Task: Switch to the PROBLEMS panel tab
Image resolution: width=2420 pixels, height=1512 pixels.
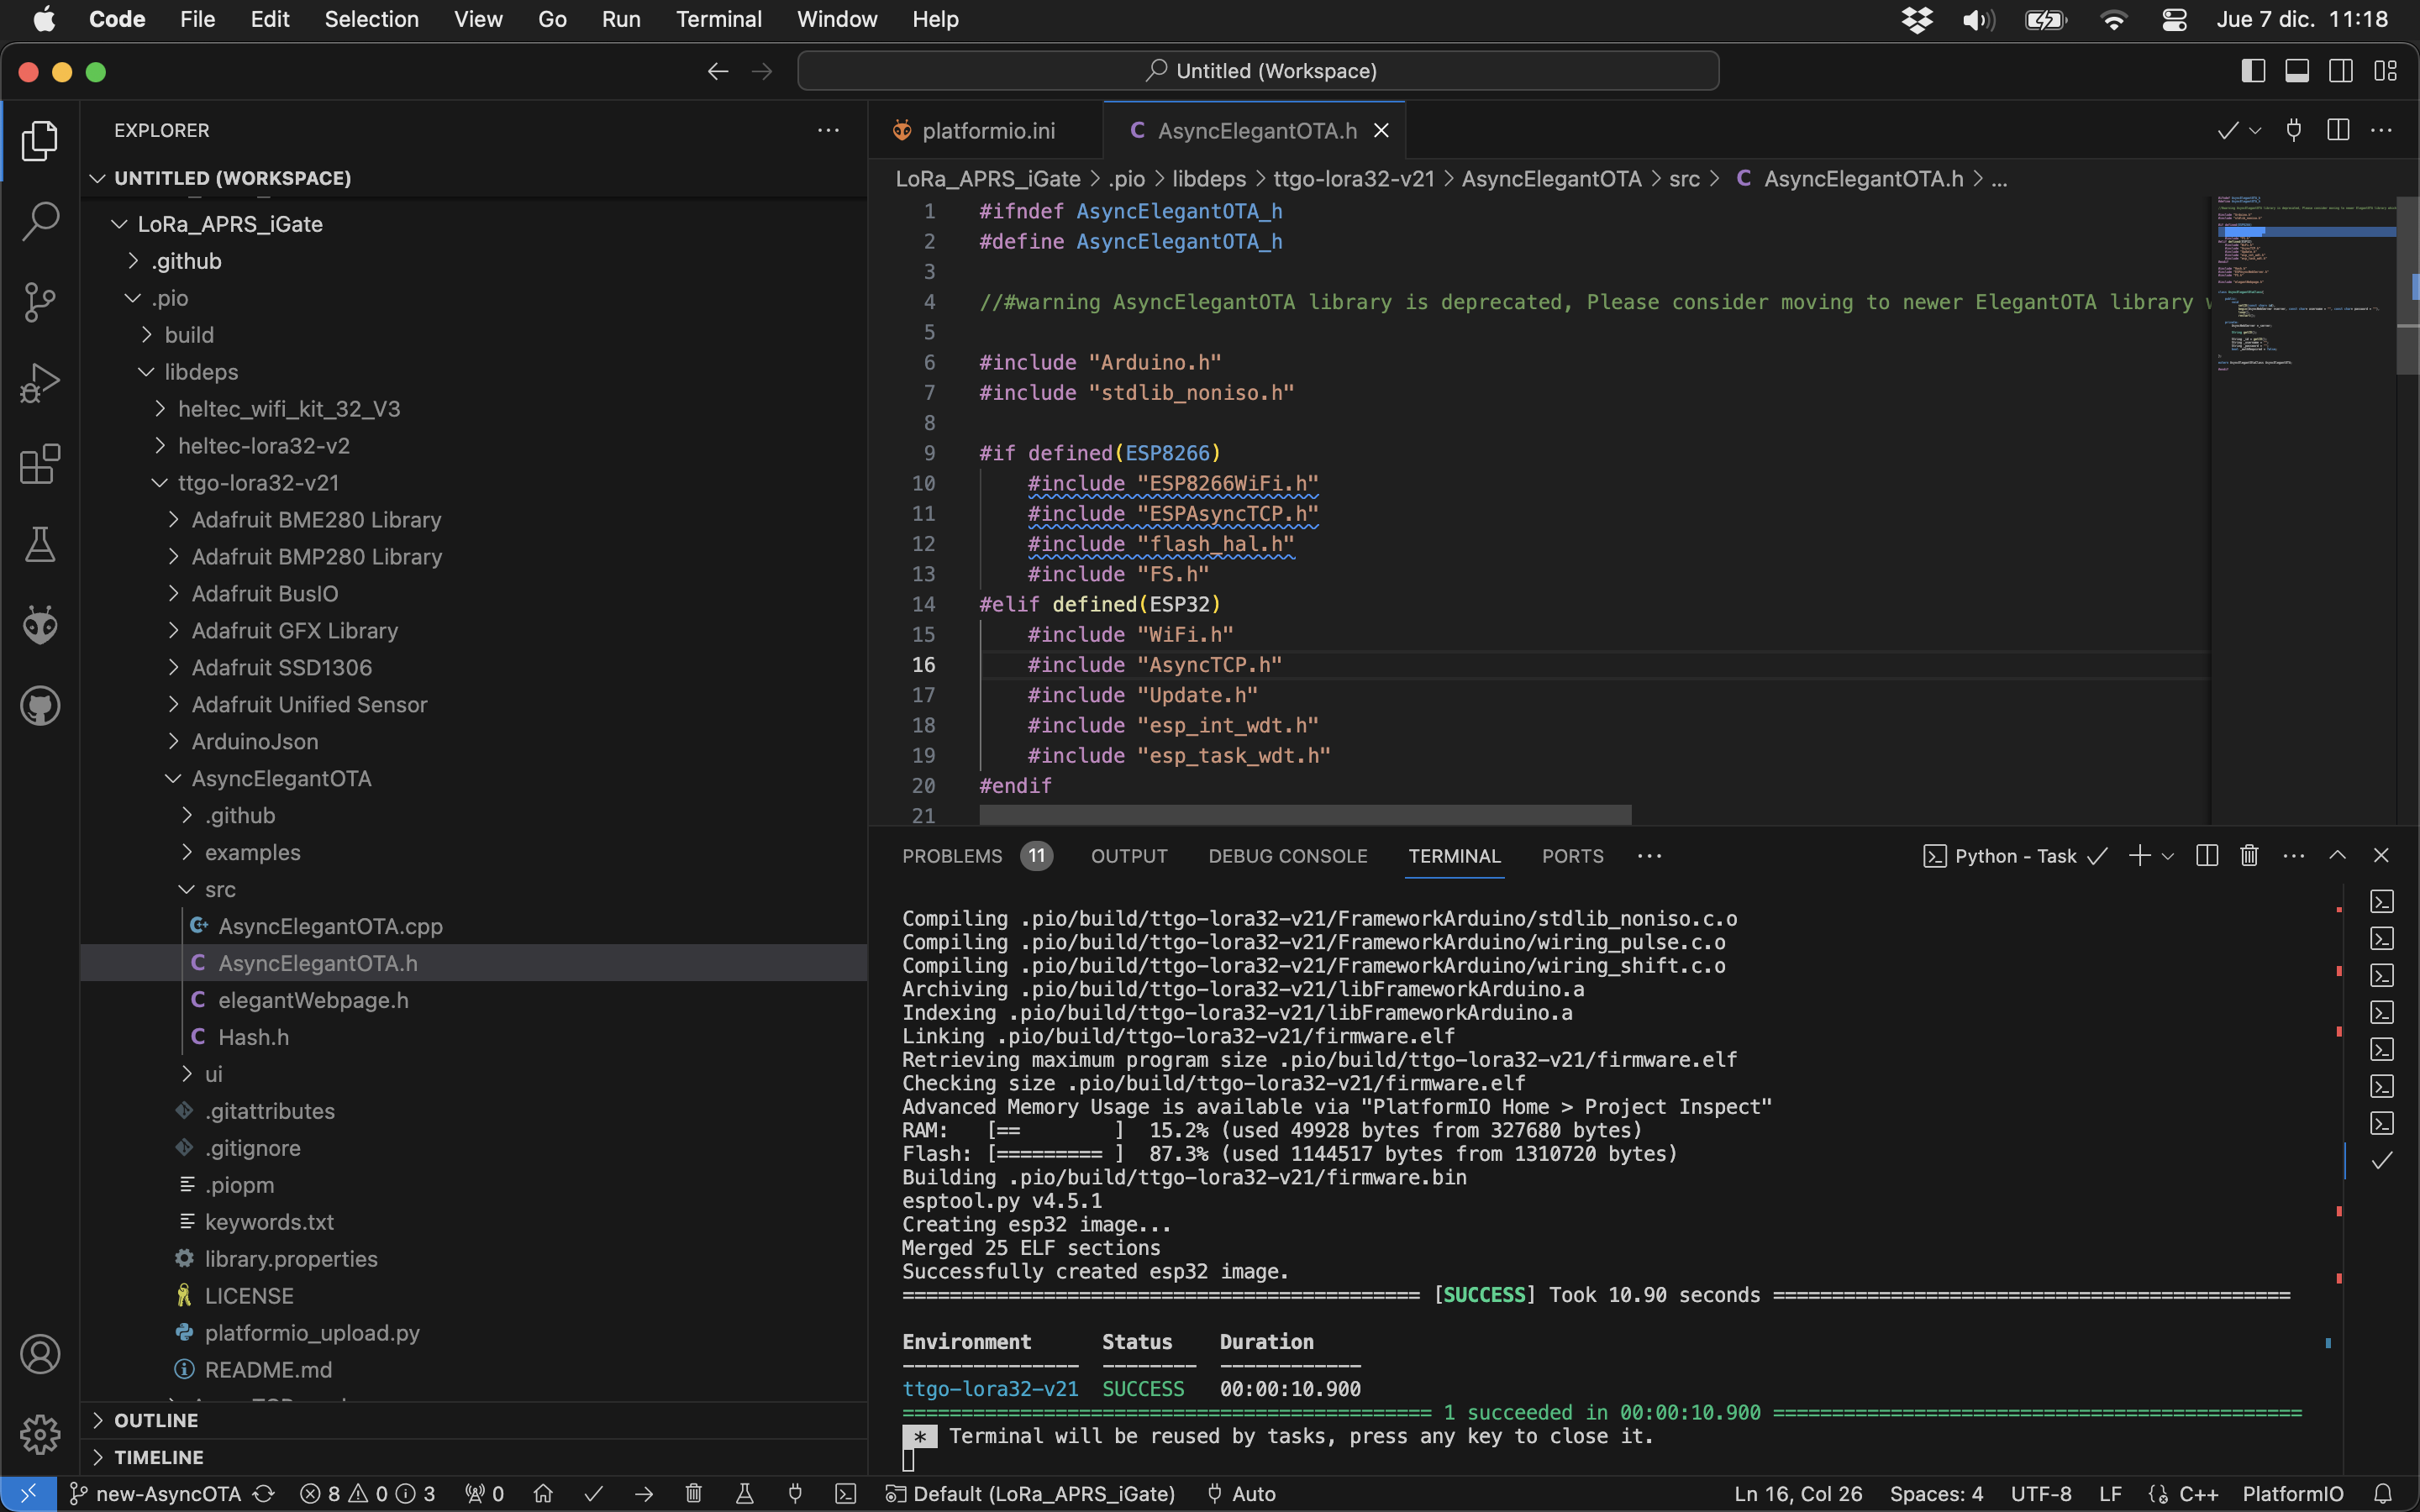Action: pos(951,856)
